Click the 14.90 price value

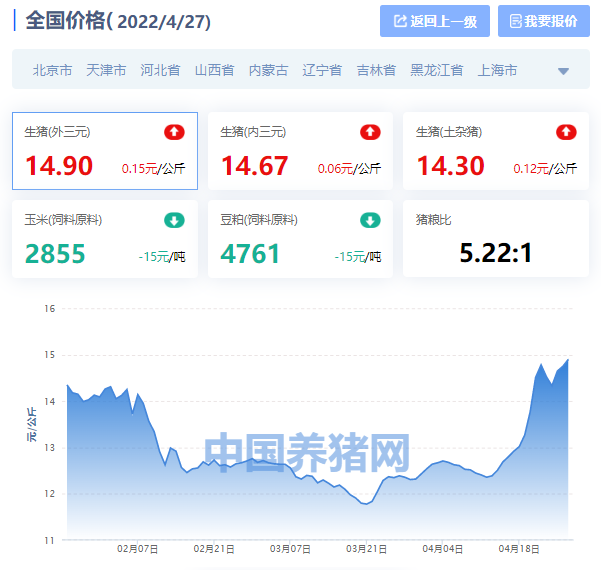[59, 166]
